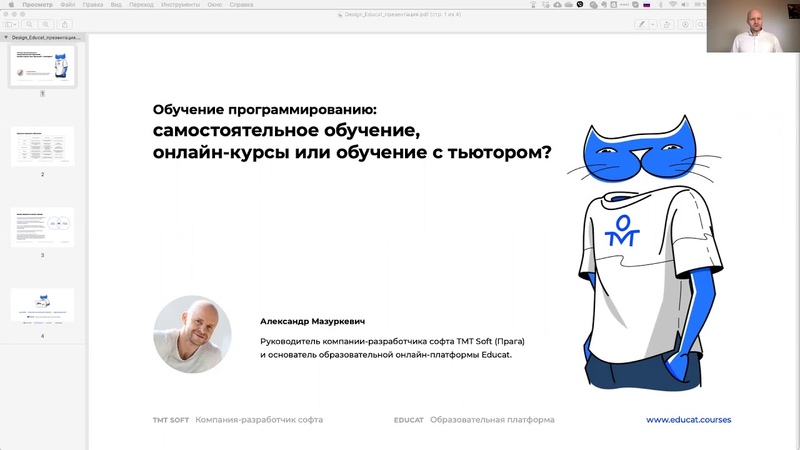
Task: Click the slide heading 'Обучение программированию:'
Action: point(264,109)
